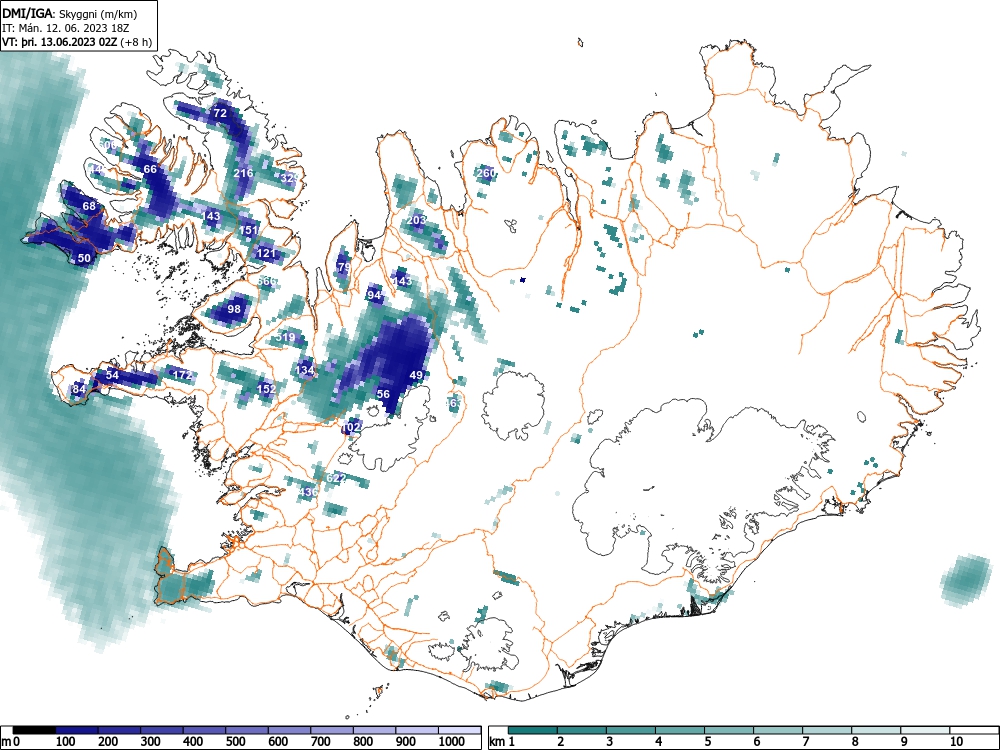
Task: Click the '84' value at peninsula tip
Action: (79, 389)
